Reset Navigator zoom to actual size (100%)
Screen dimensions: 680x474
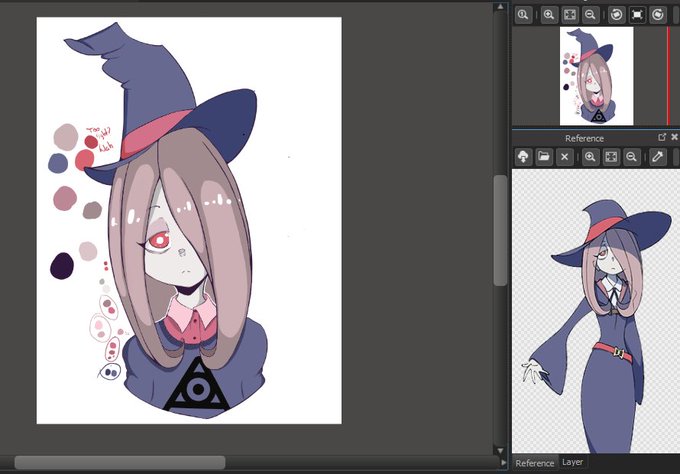(523, 15)
